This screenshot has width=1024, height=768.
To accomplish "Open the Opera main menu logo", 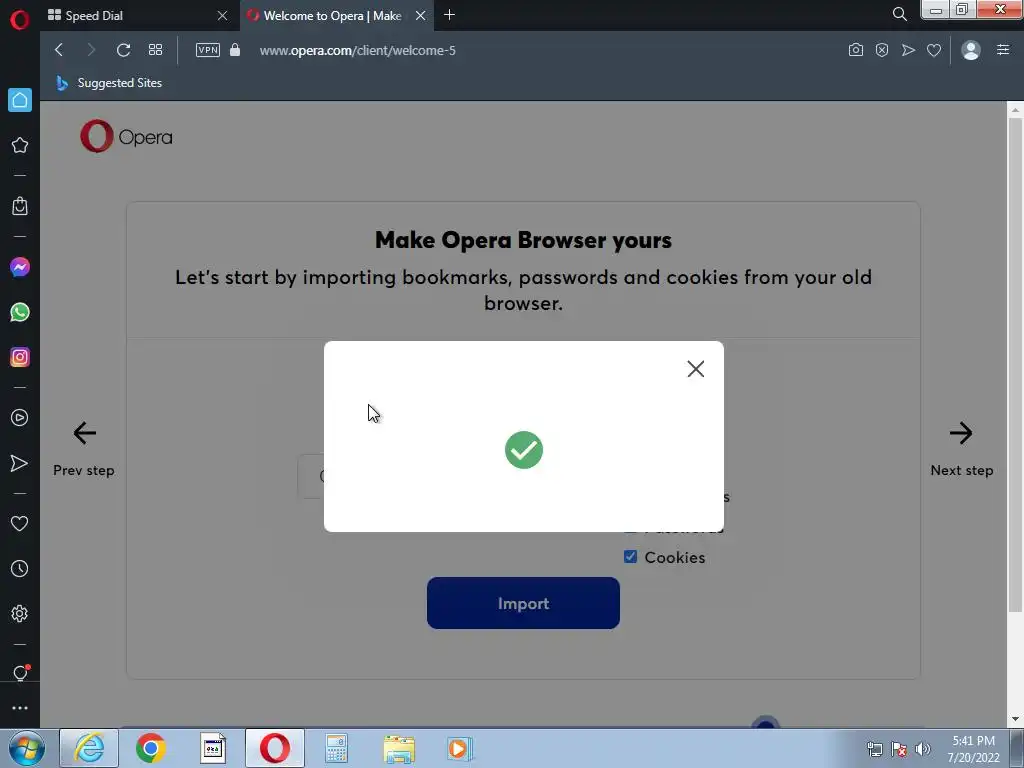I will [20, 20].
